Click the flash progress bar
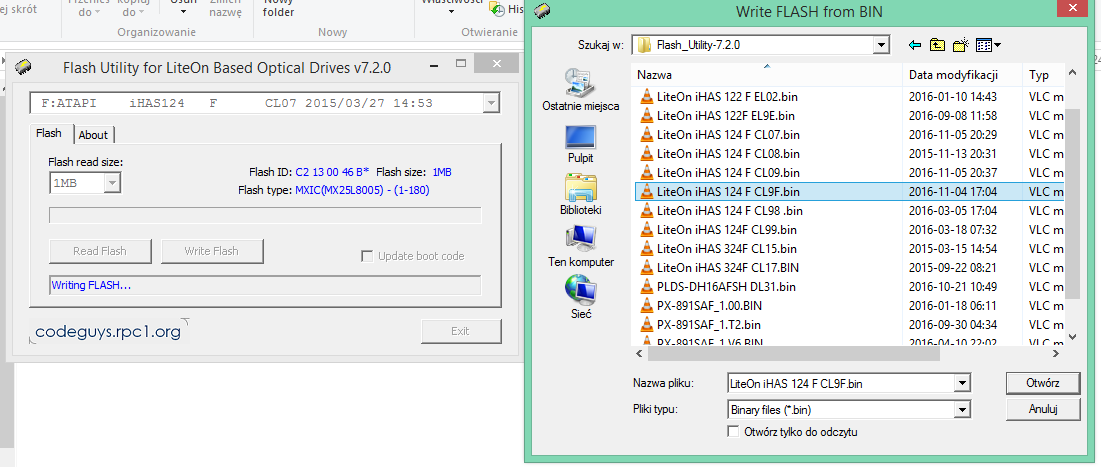 tap(265, 215)
